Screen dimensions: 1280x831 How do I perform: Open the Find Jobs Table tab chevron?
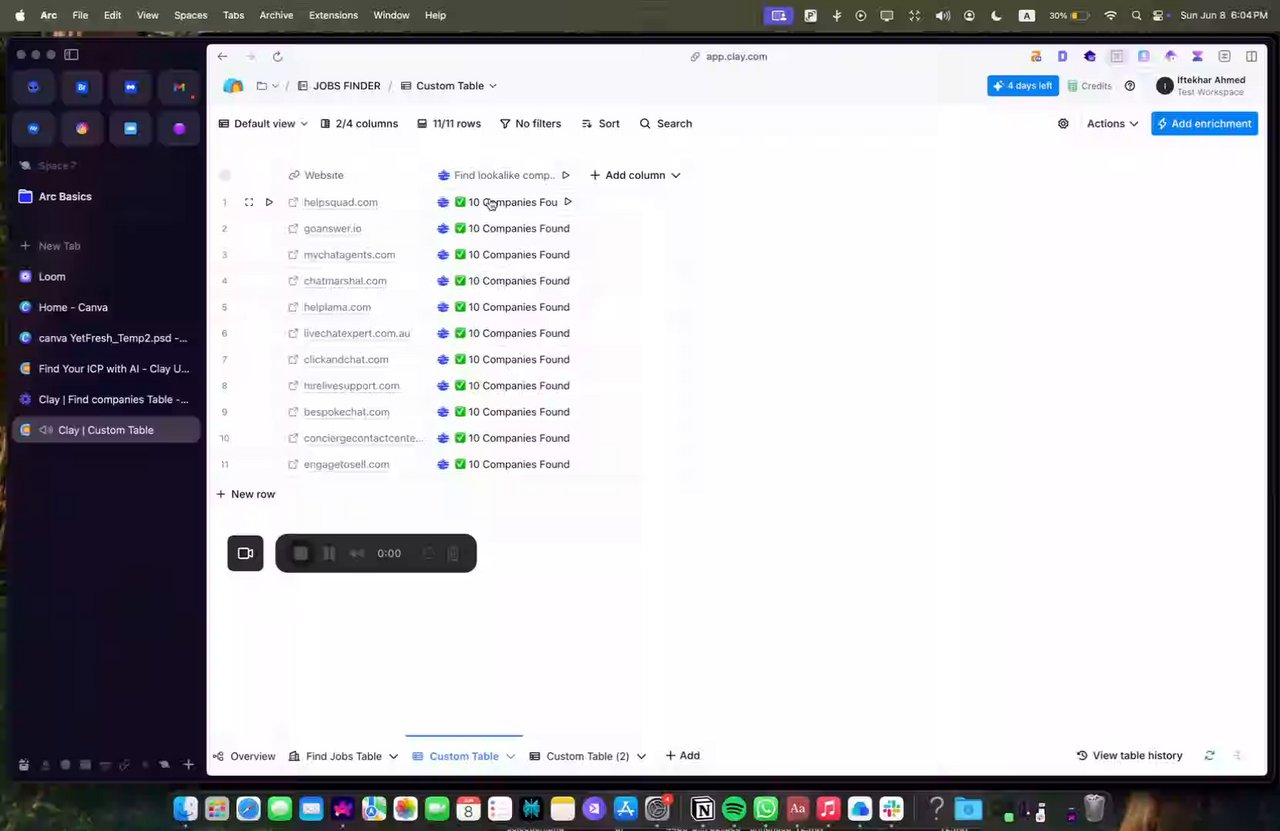(x=393, y=757)
